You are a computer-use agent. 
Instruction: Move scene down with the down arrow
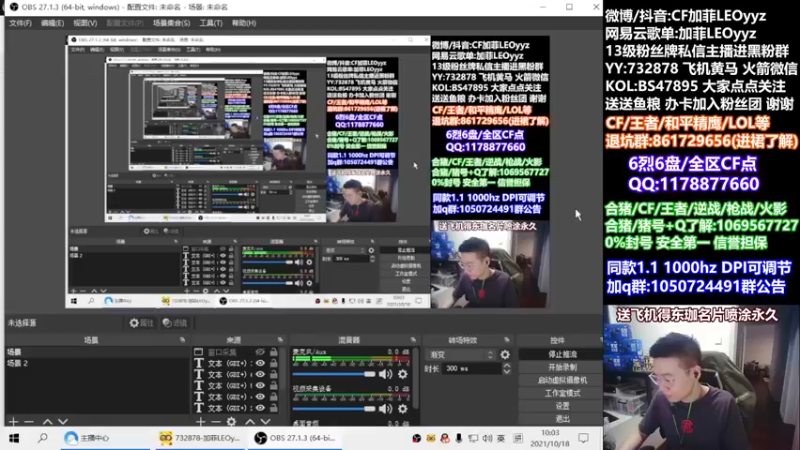coord(63,422)
